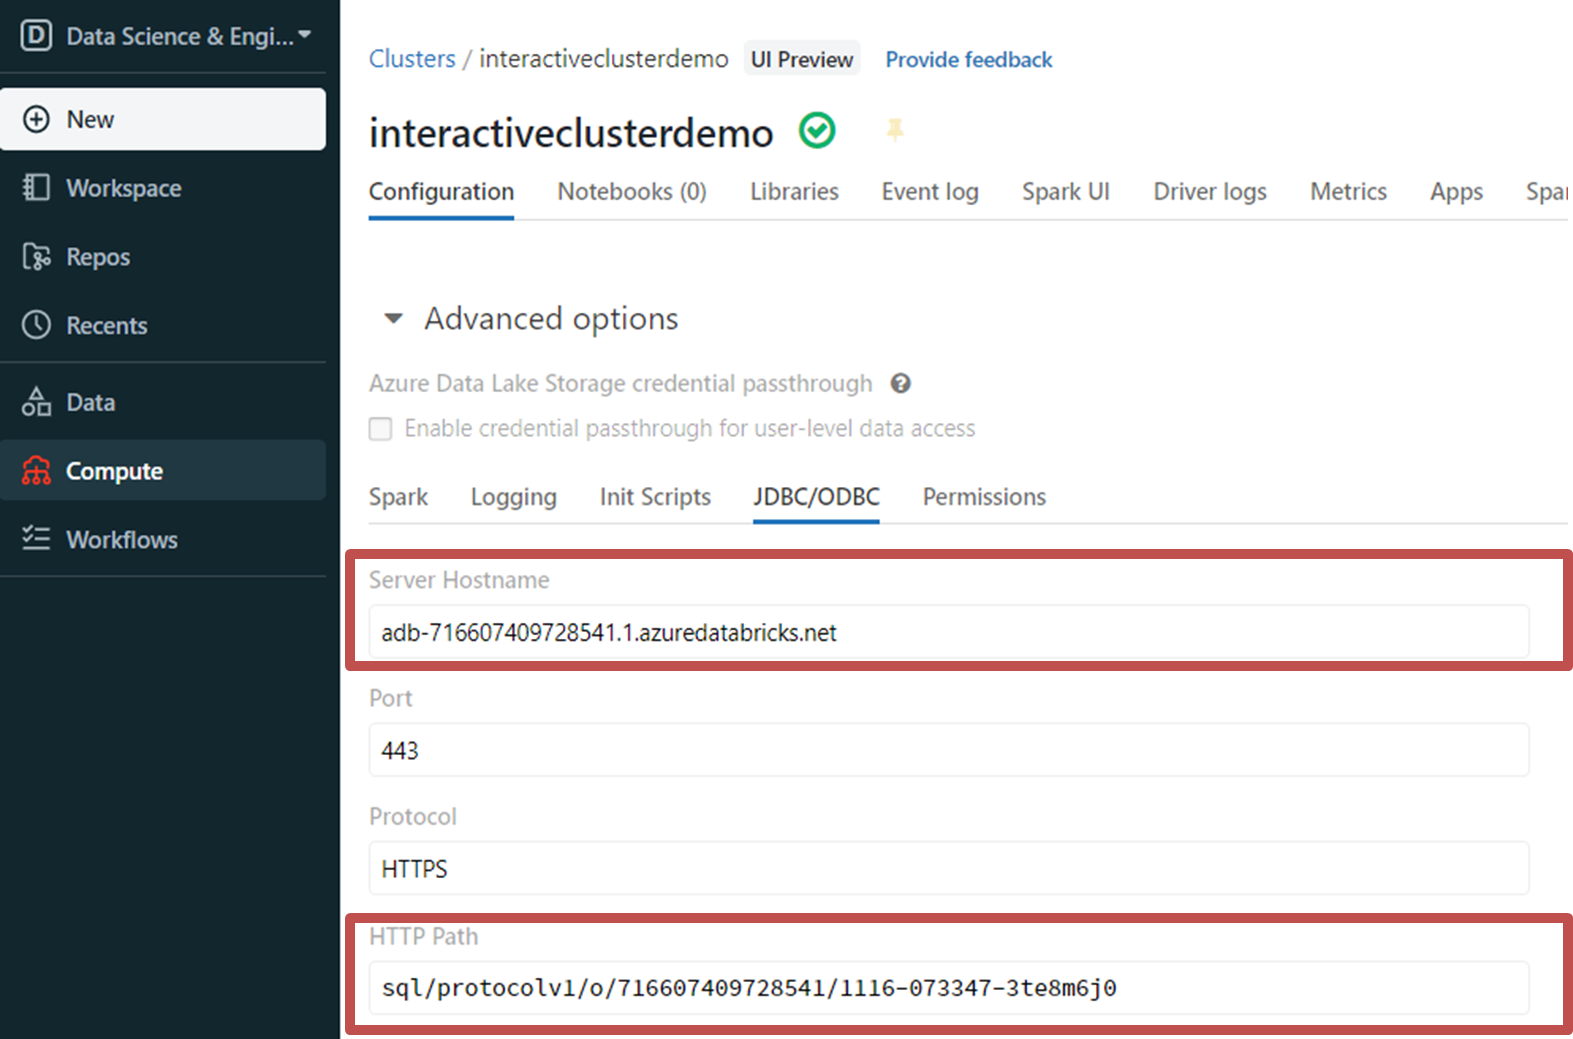Click the Server Hostname label
This screenshot has height=1039, width=1573.
[x=459, y=580]
